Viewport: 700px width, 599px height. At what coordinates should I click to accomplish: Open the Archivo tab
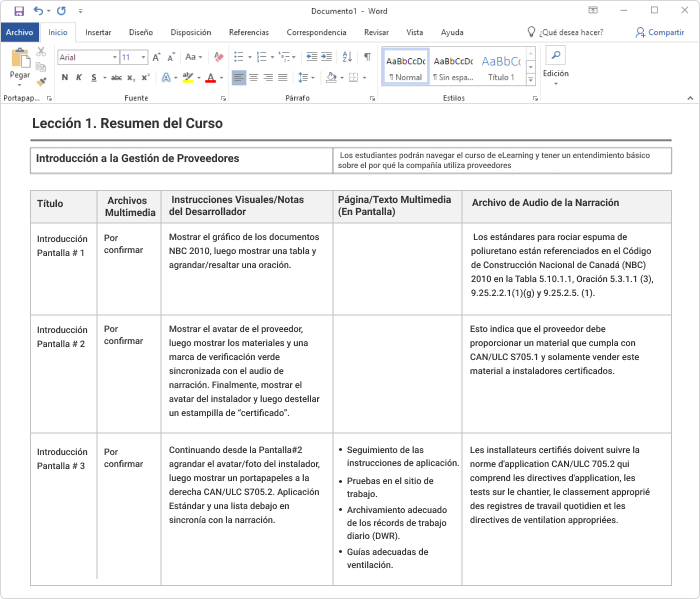[20, 32]
